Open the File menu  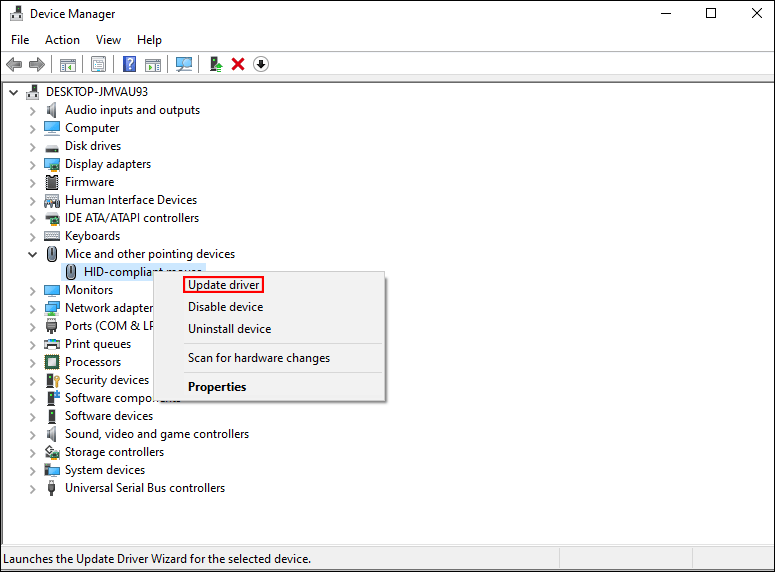click(x=20, y=40)
